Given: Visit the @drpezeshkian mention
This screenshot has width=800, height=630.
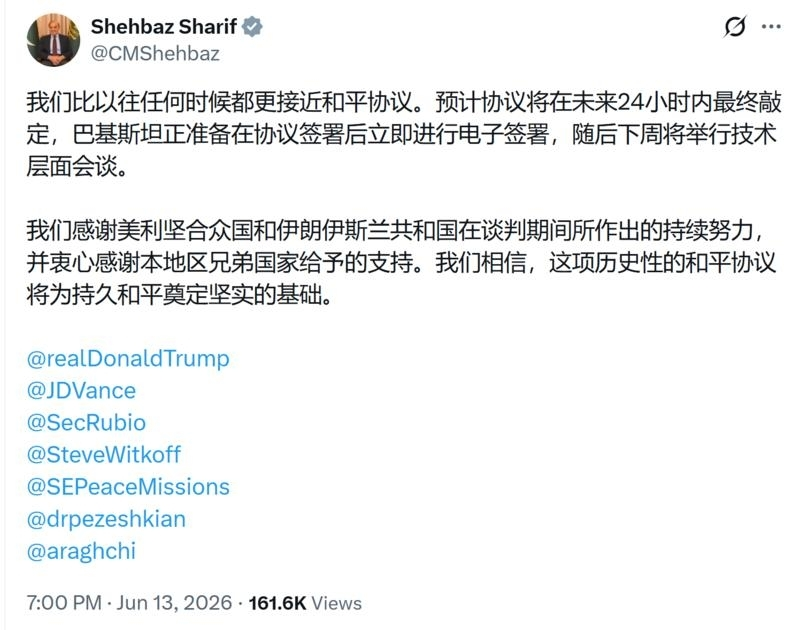Looking at the screenshot, I should (106, 519).
